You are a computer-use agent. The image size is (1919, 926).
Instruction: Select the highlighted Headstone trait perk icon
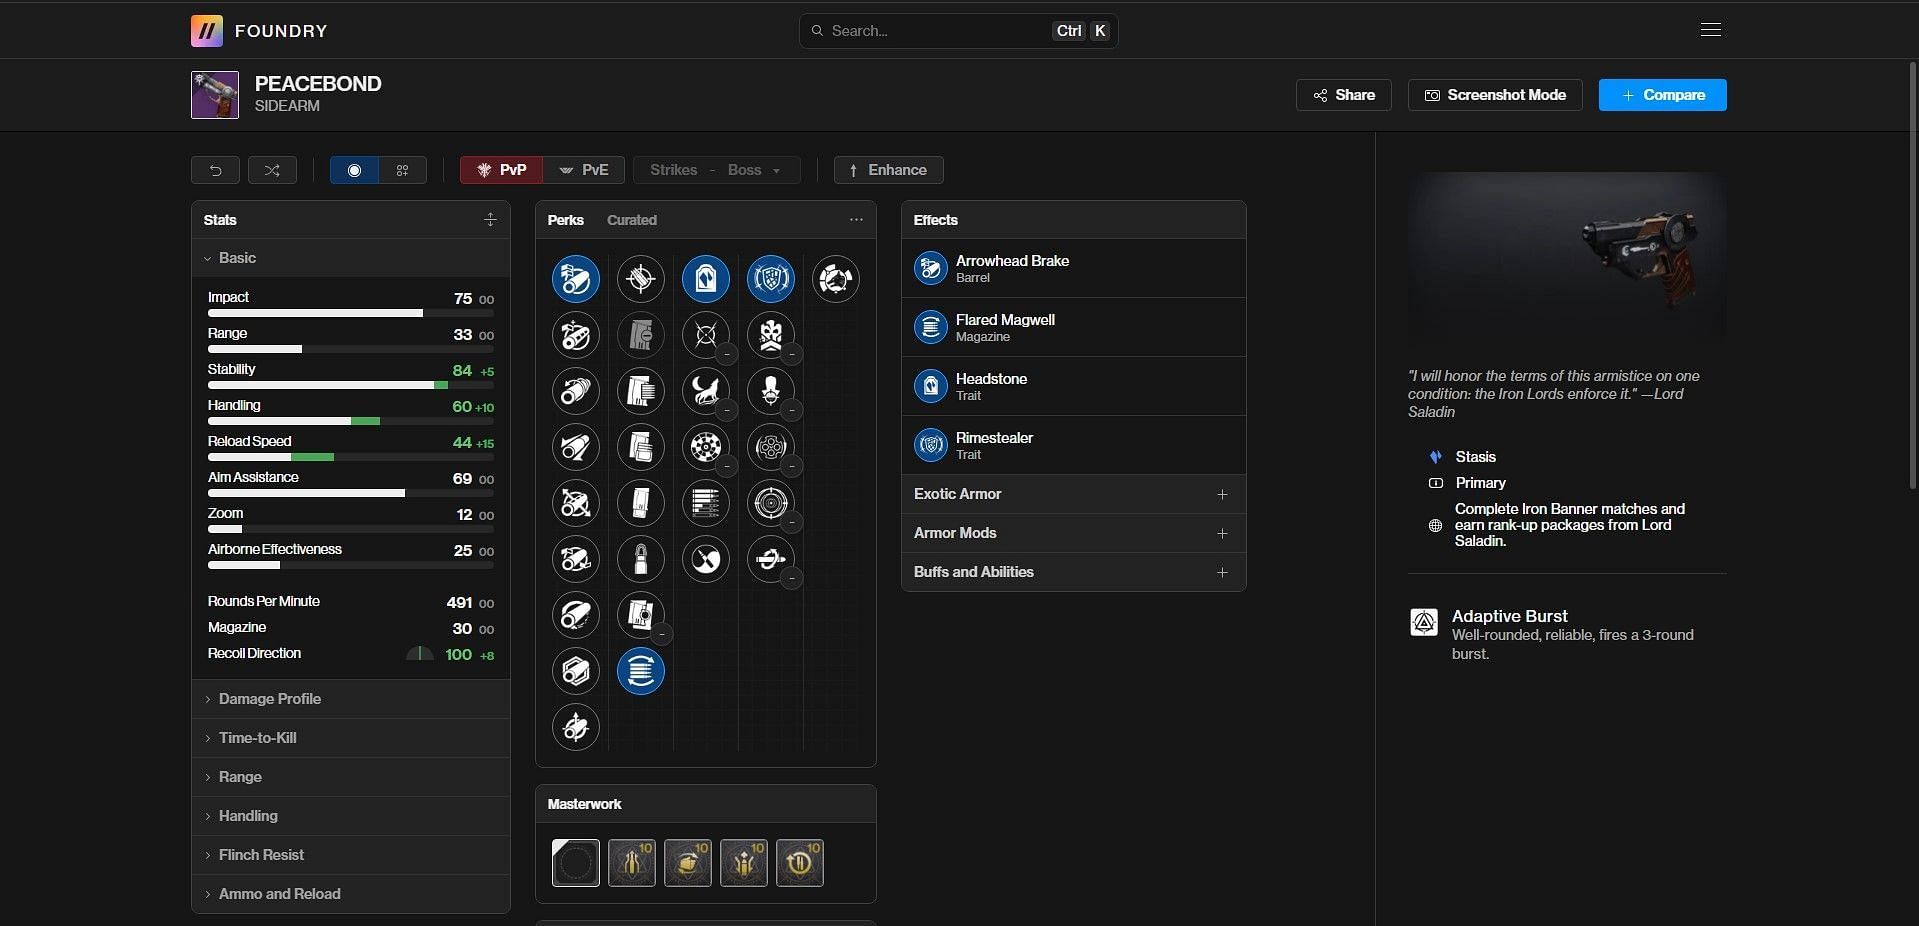coord(706,279)
